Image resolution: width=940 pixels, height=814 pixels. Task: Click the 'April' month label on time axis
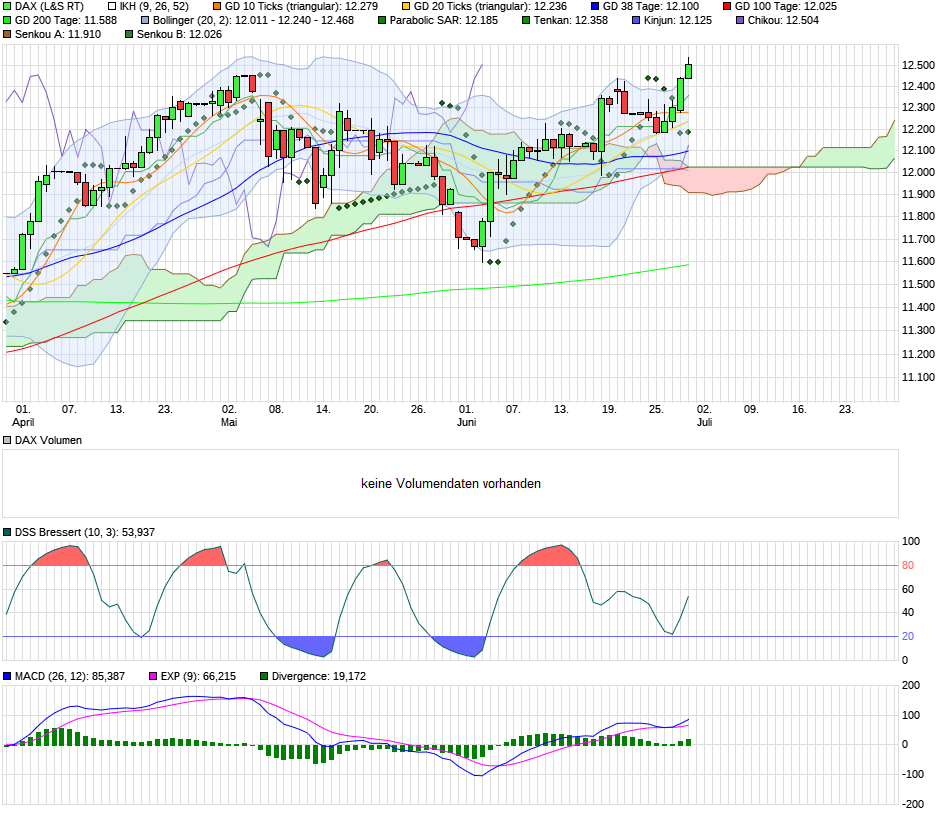point(23,423)
